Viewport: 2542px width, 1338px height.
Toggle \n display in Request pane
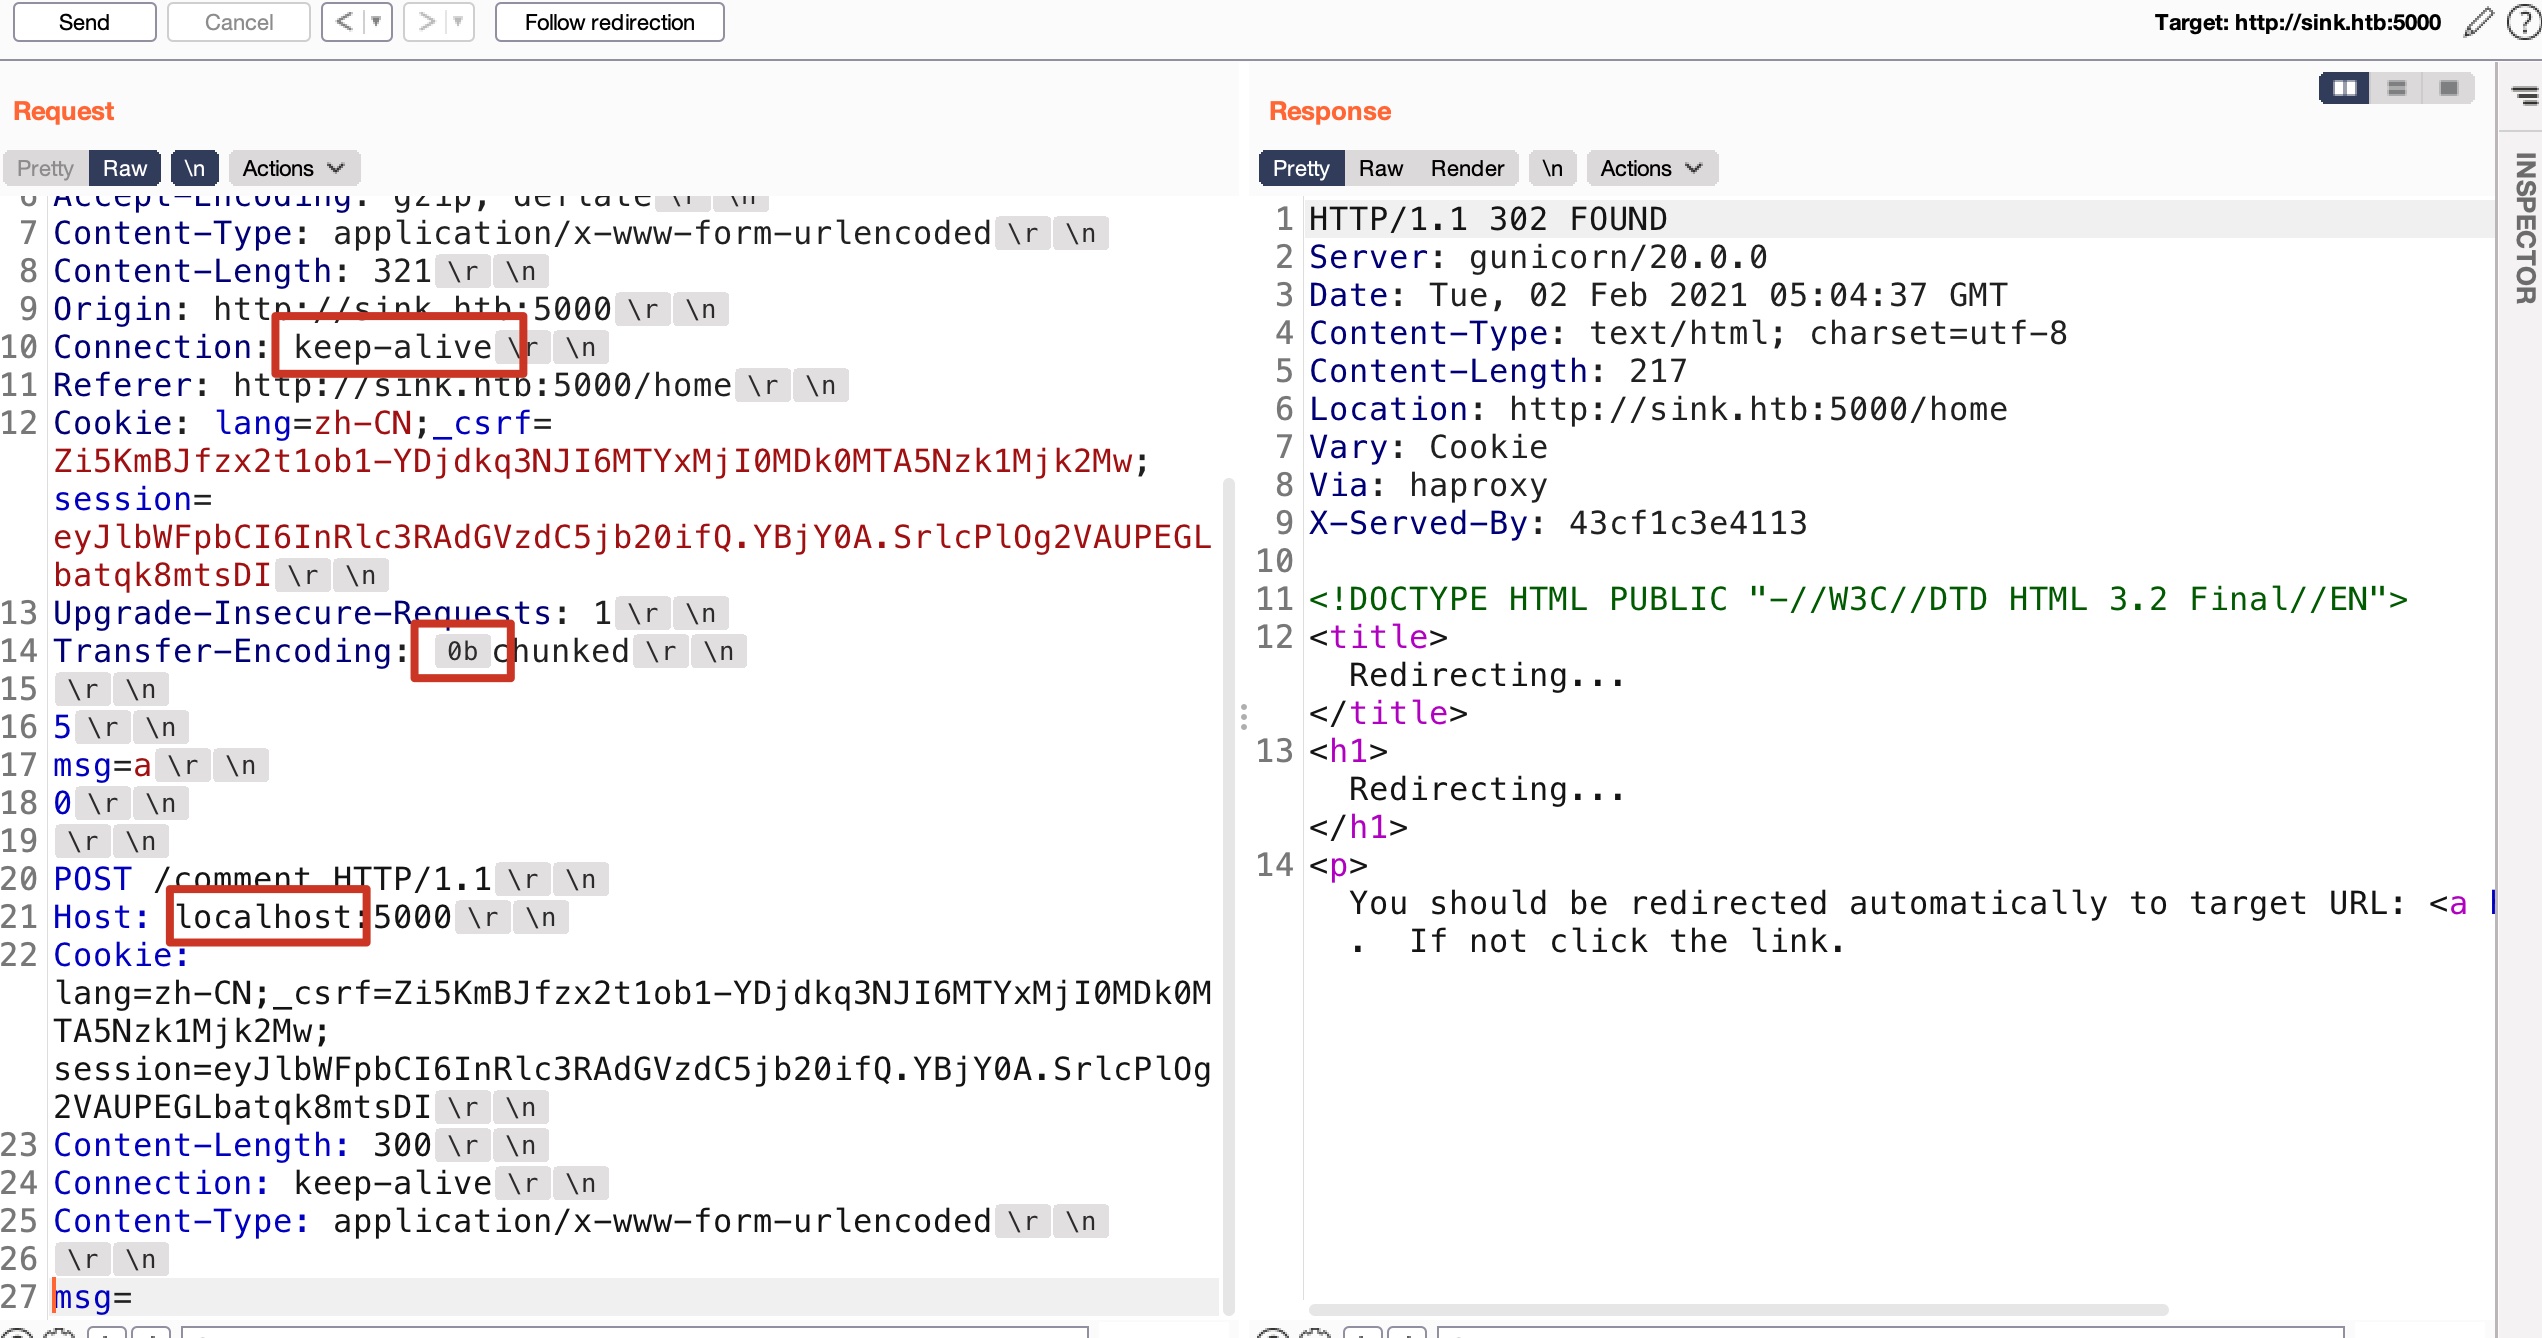tap(194, 168)
